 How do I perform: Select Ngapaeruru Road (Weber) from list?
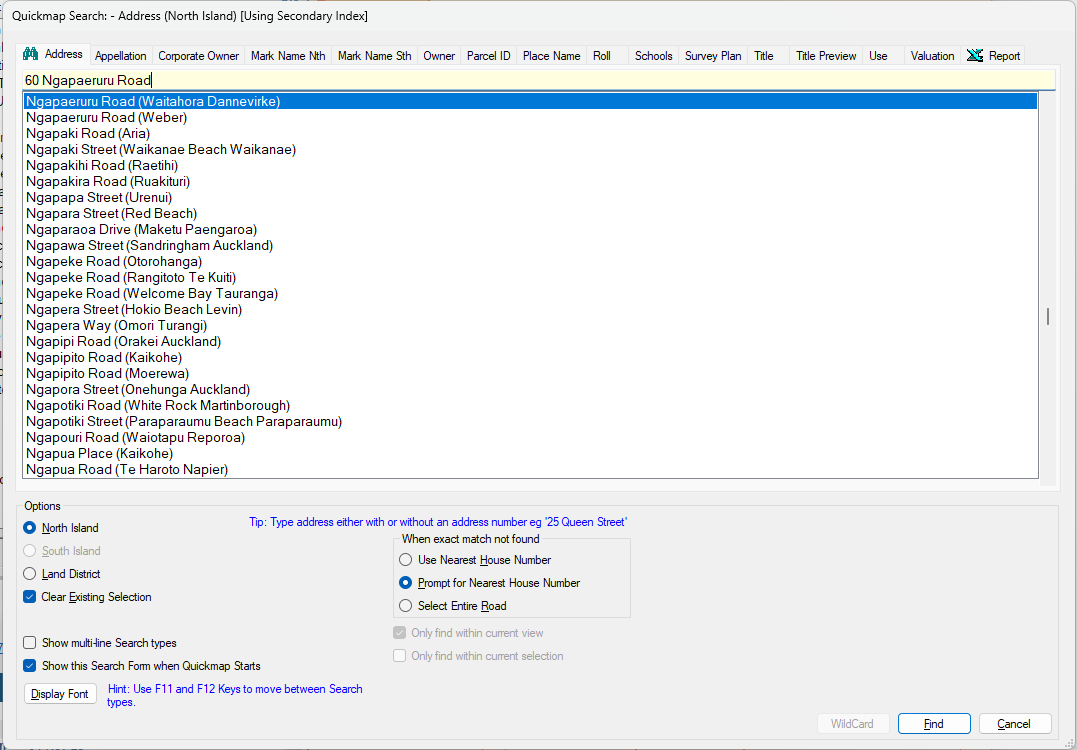pos(107,118)
